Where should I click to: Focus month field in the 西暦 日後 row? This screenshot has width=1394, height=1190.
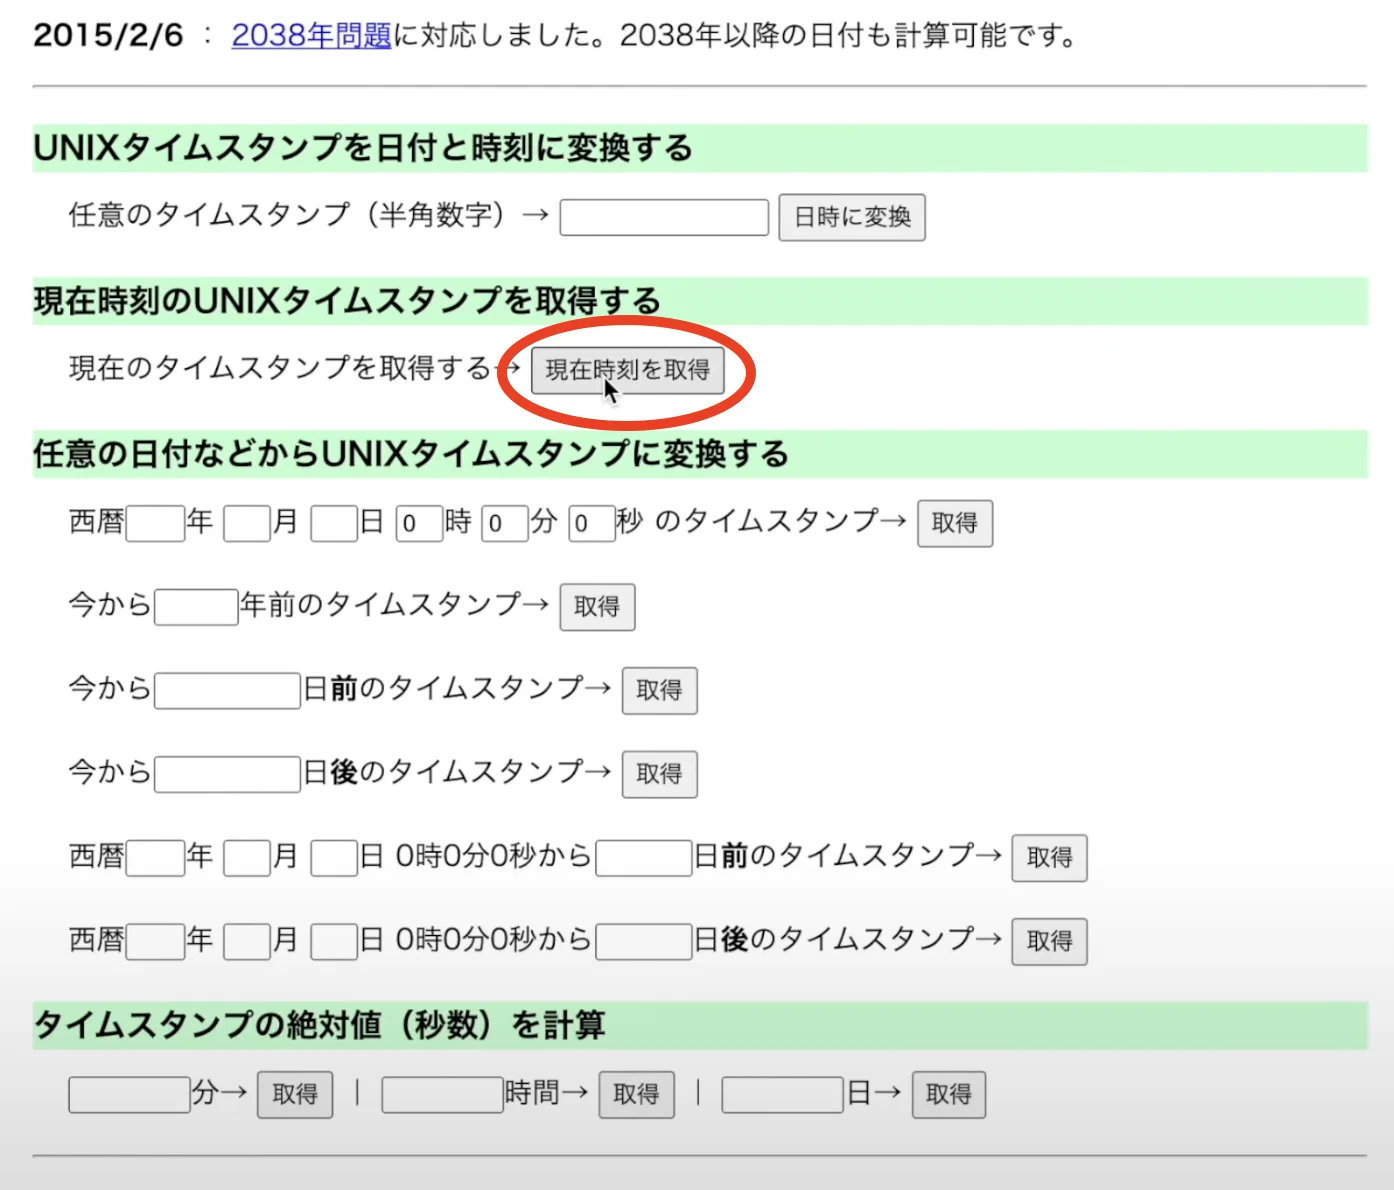pos(247,942)
